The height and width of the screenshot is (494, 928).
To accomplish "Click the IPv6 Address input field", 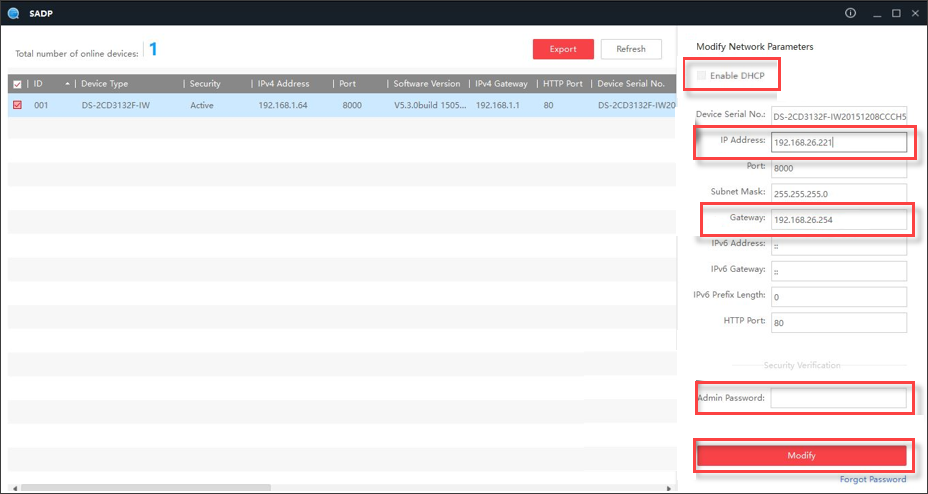I will [x=839, y=245].
